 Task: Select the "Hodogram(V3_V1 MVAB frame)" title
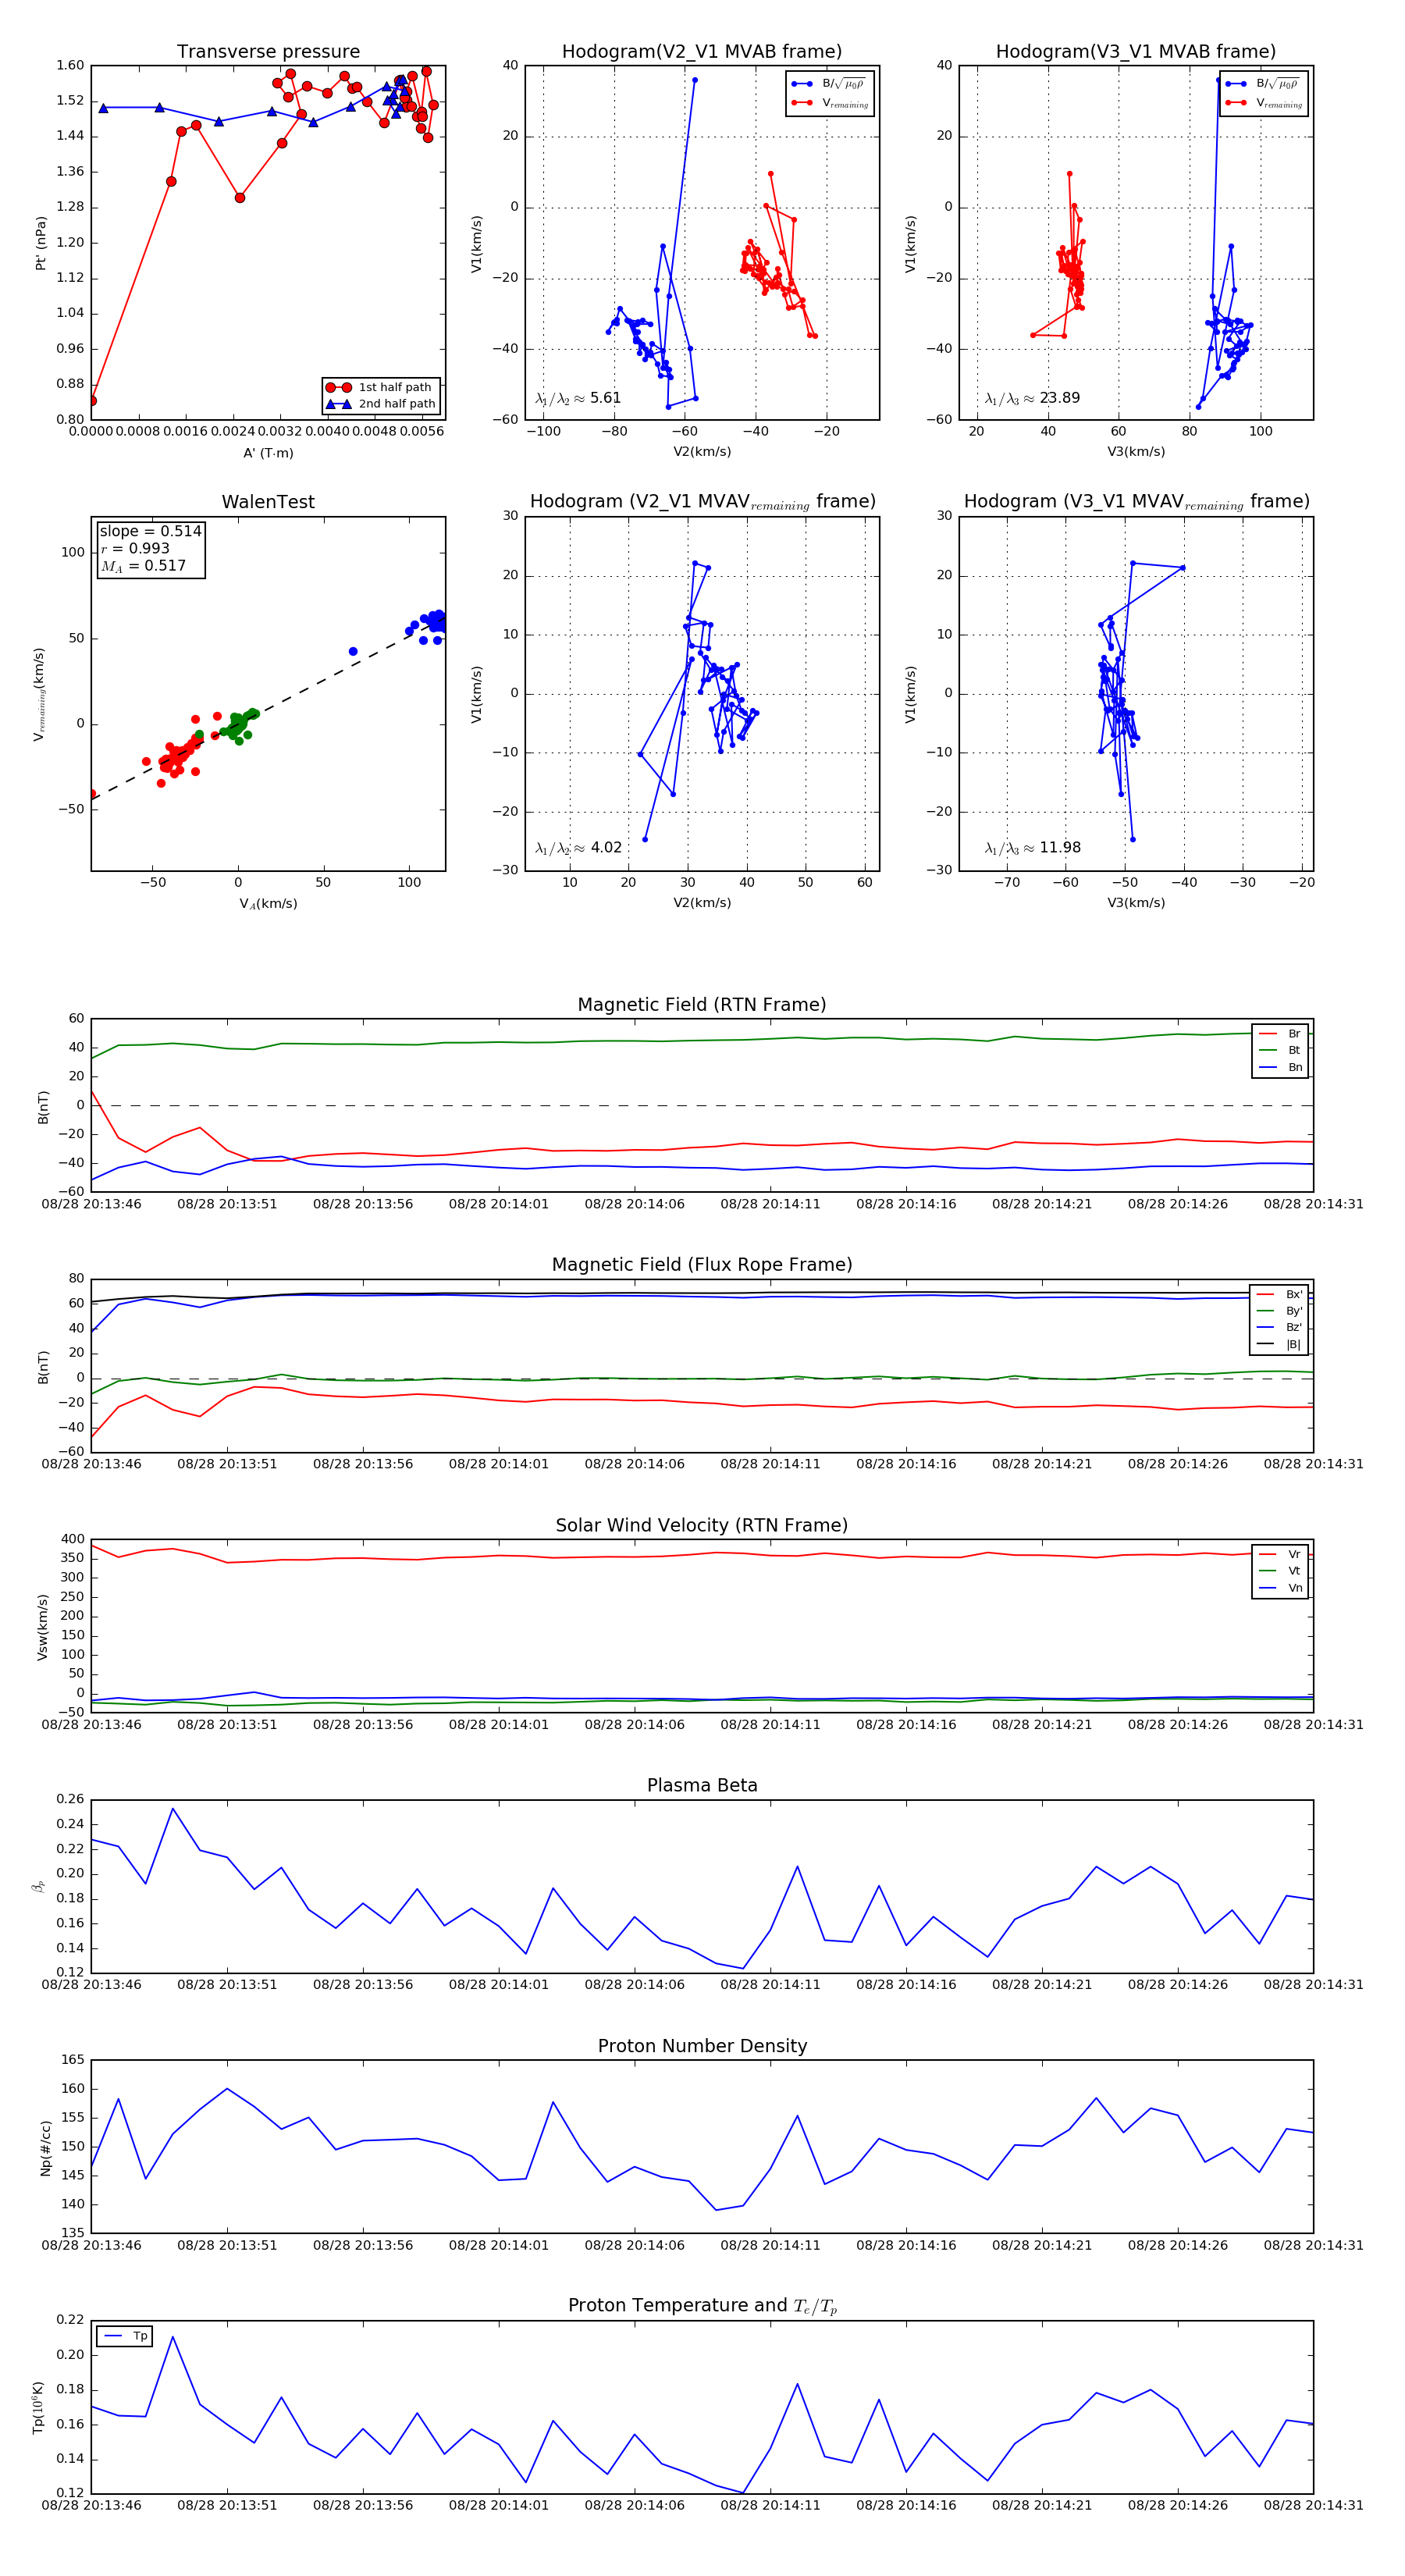[x=1136, y=52]
